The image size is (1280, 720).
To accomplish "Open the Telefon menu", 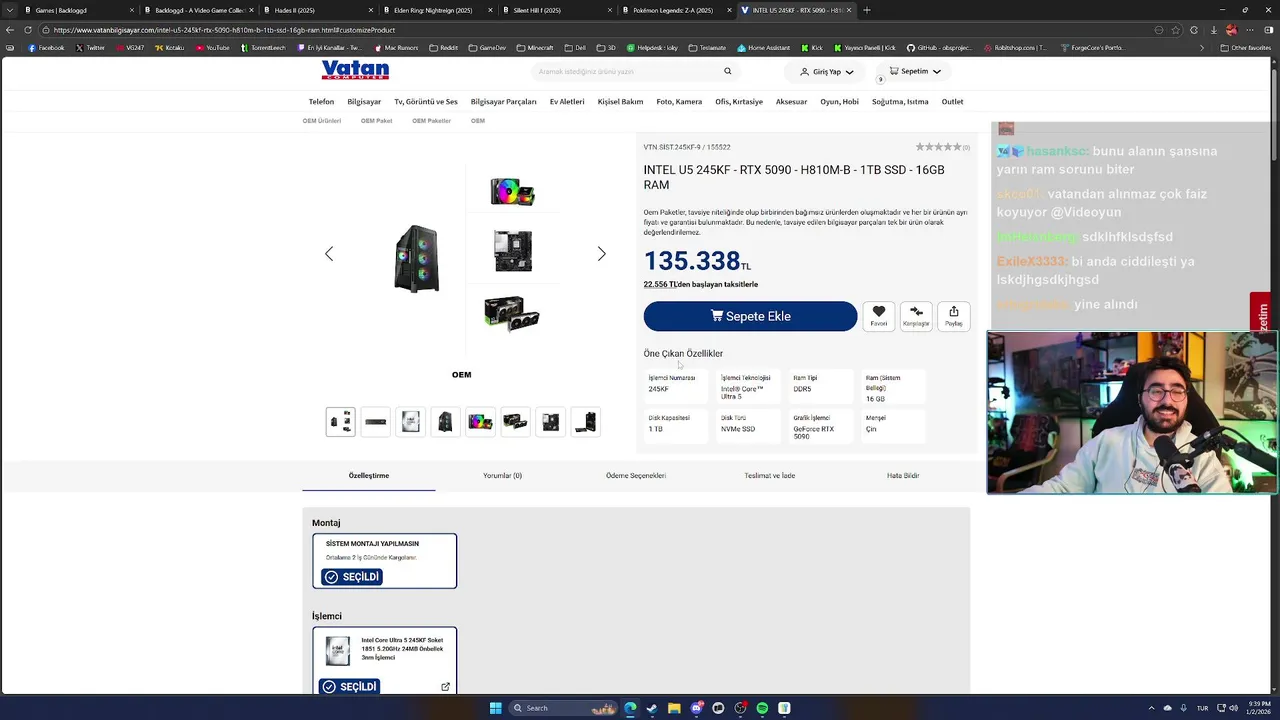I will tap(321, 101).
